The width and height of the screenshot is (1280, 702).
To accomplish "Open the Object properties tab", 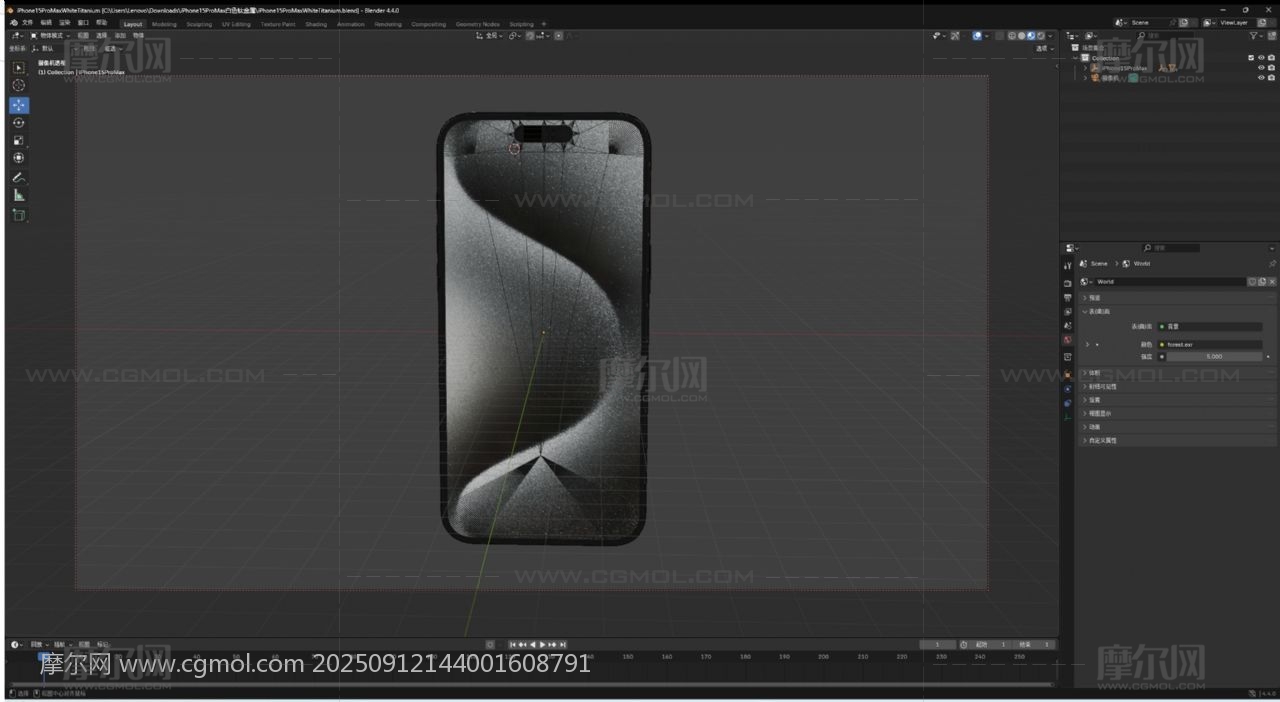I will (x=1068, y=374).
